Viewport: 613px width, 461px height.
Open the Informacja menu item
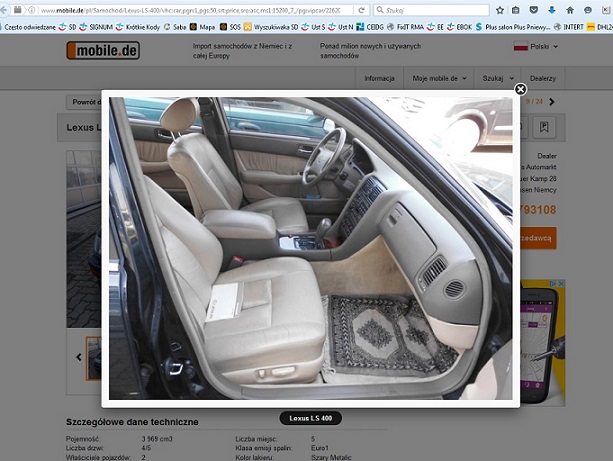(x=379, y=78)
